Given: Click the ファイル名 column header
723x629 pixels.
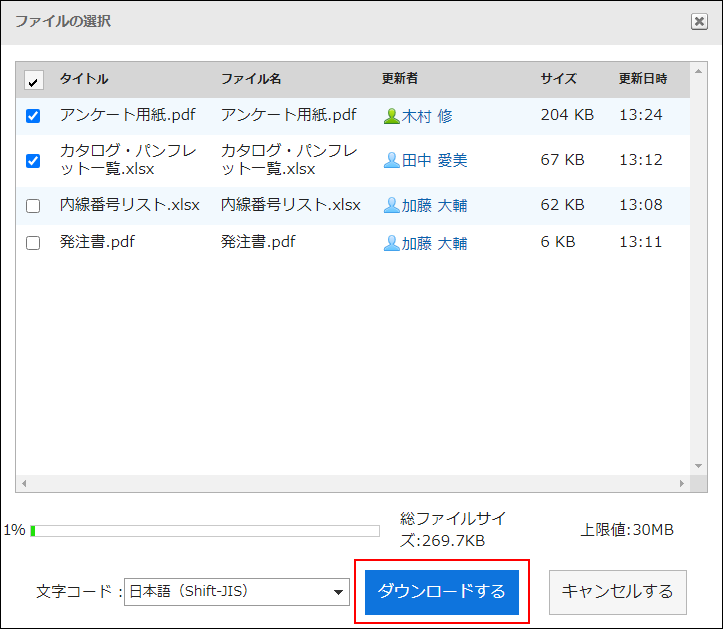Looking at the screenshot, I should [x=251, y=79].
